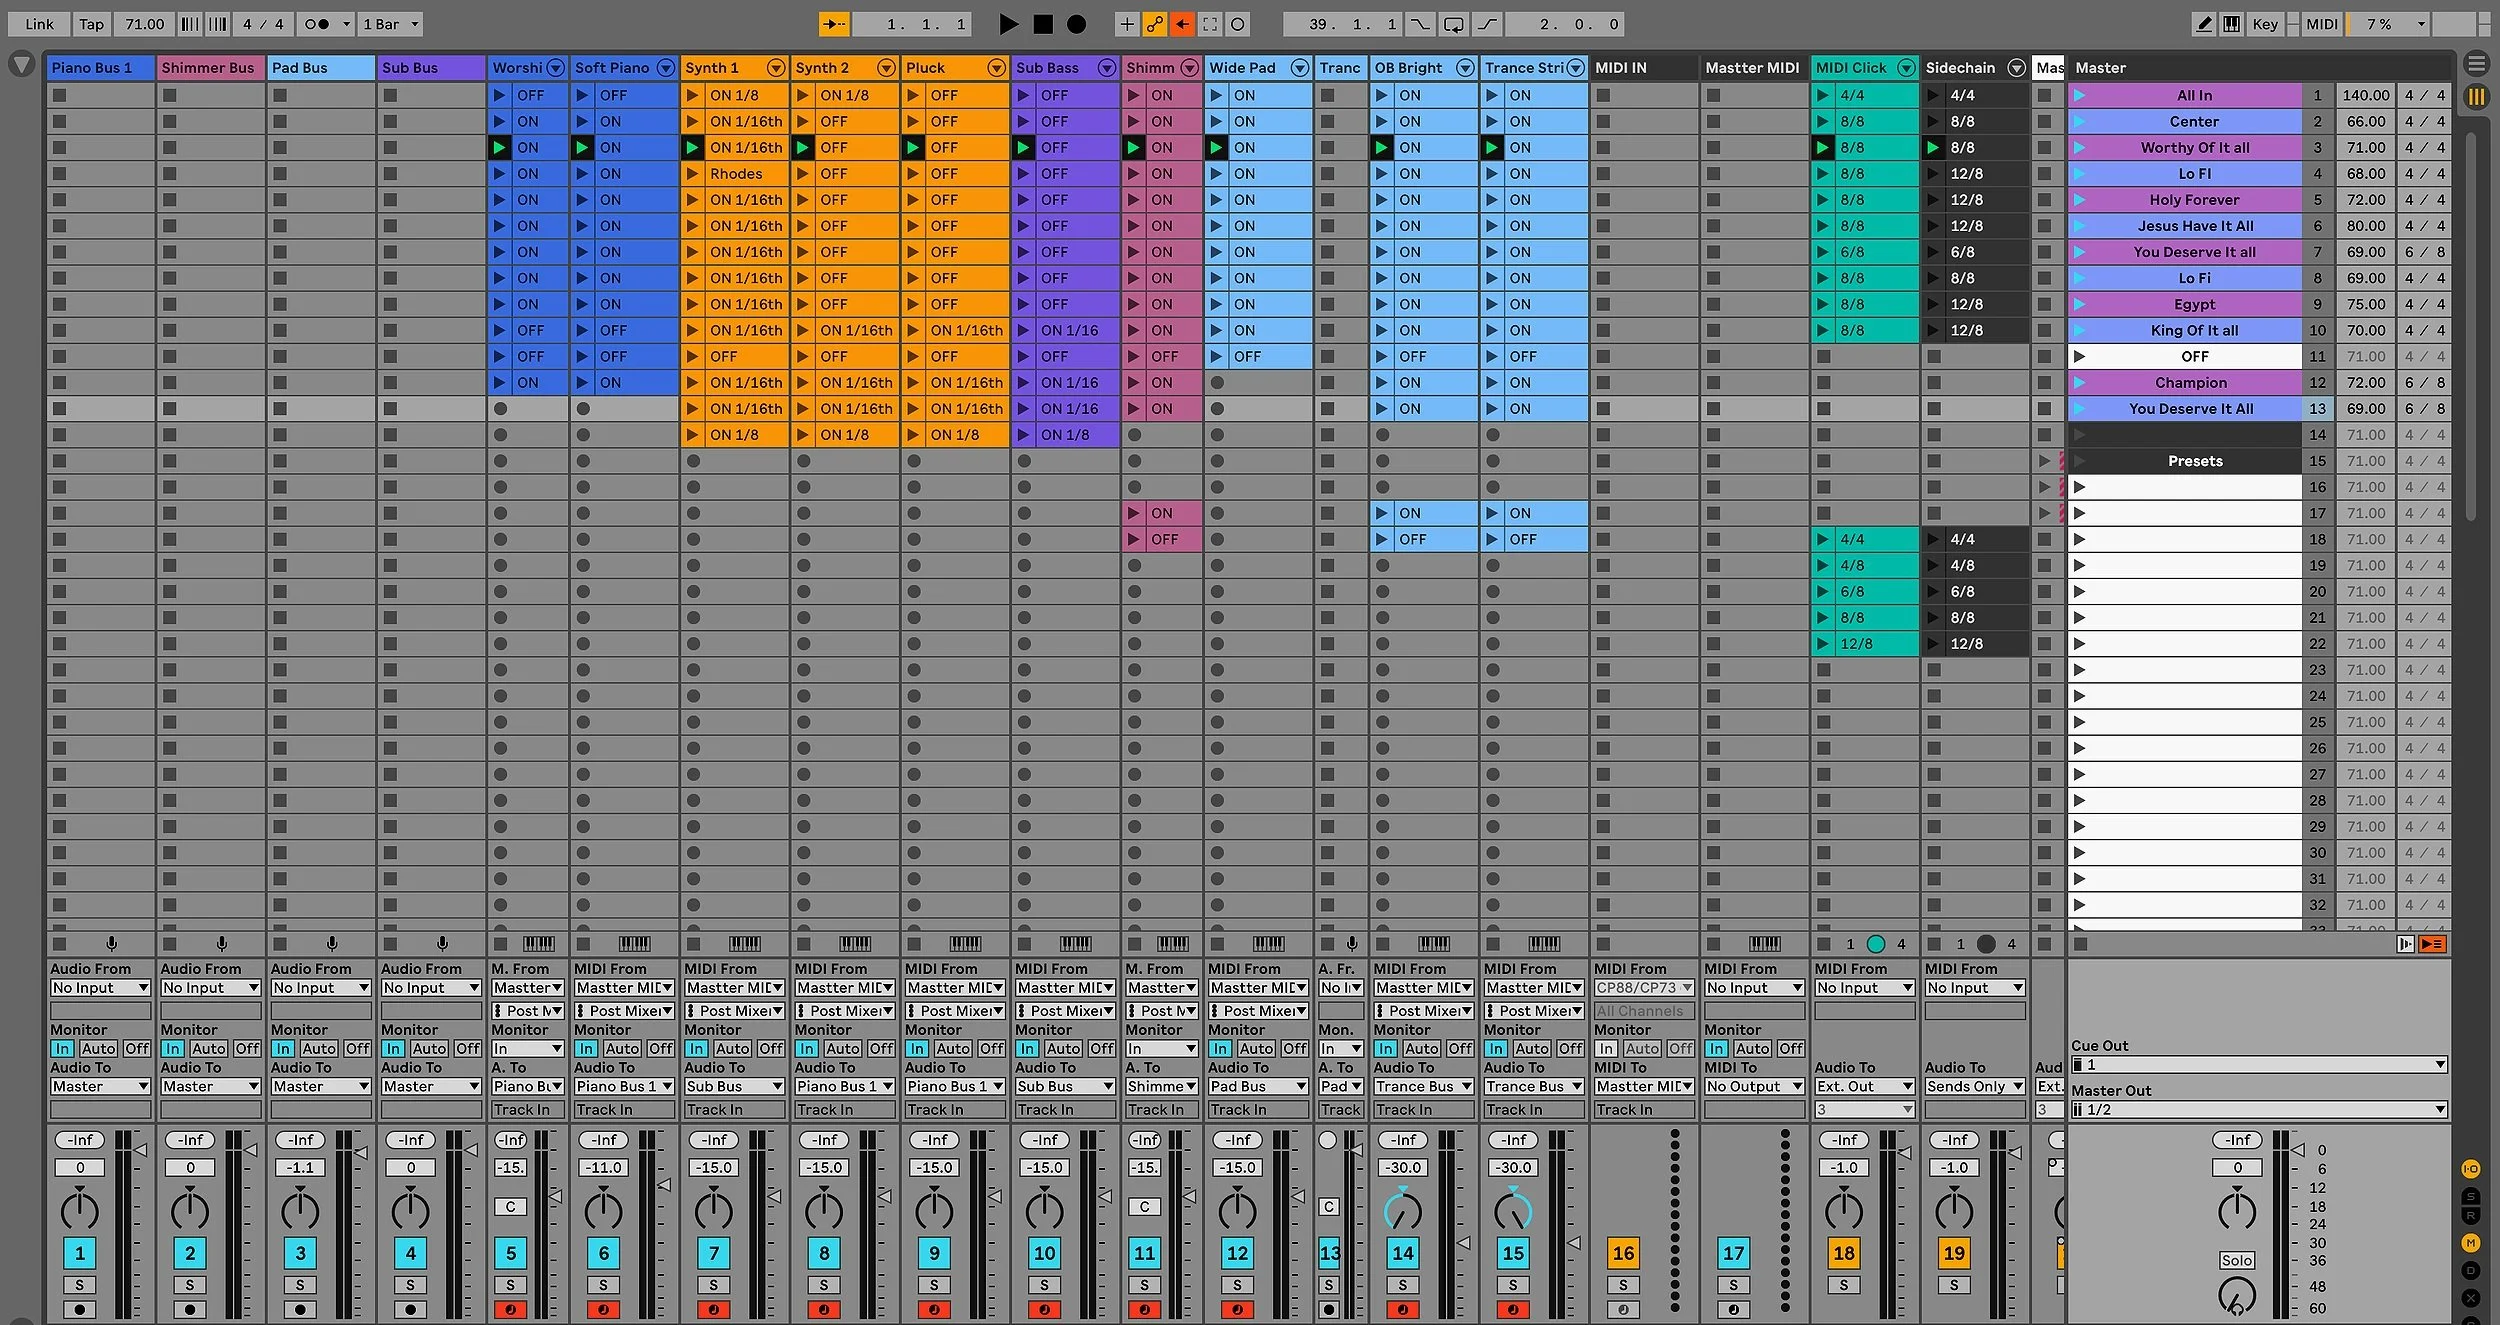
Task: Toggle Synth 1 track activator 7
Action: point(713,1253)
